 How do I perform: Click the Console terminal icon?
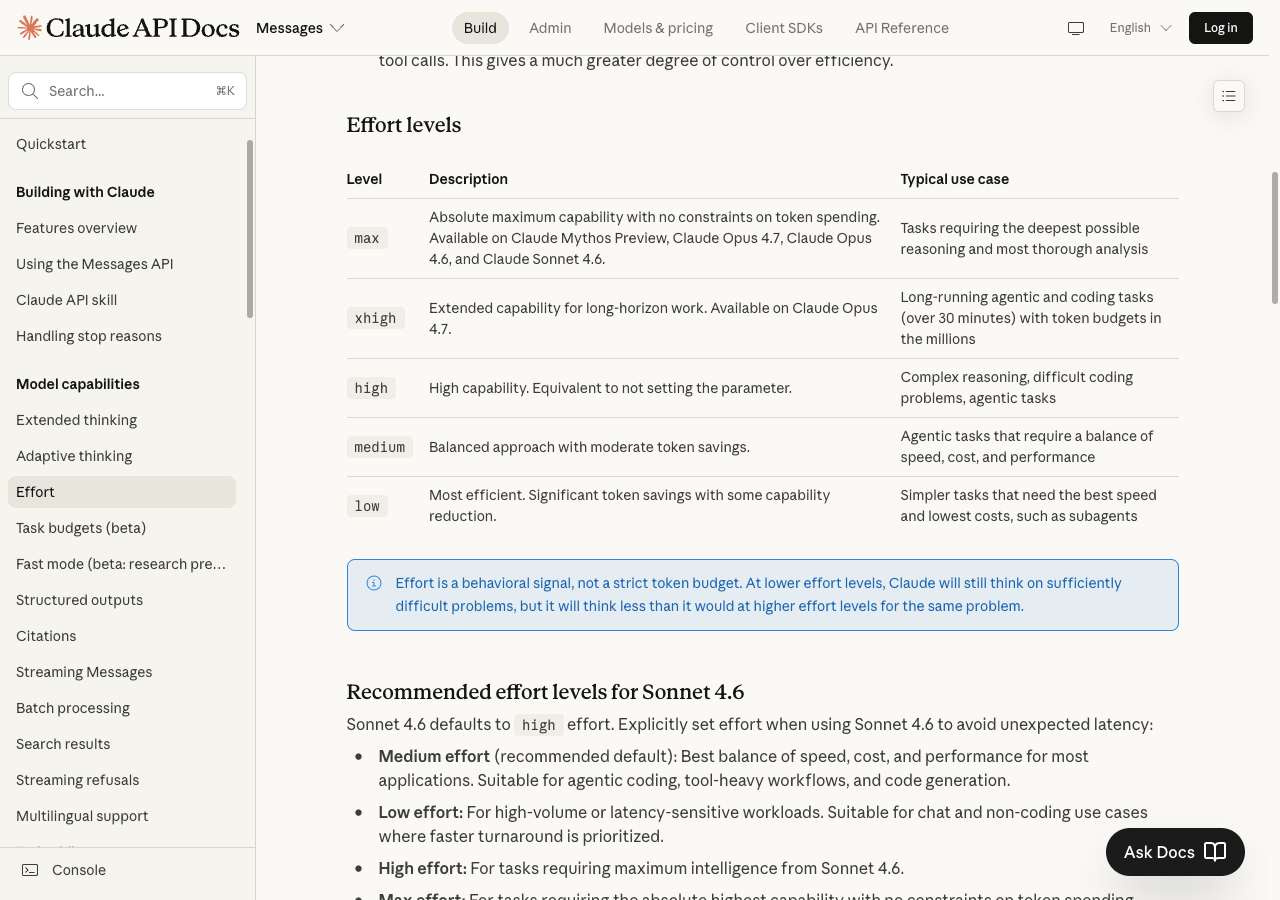point(30,870)
